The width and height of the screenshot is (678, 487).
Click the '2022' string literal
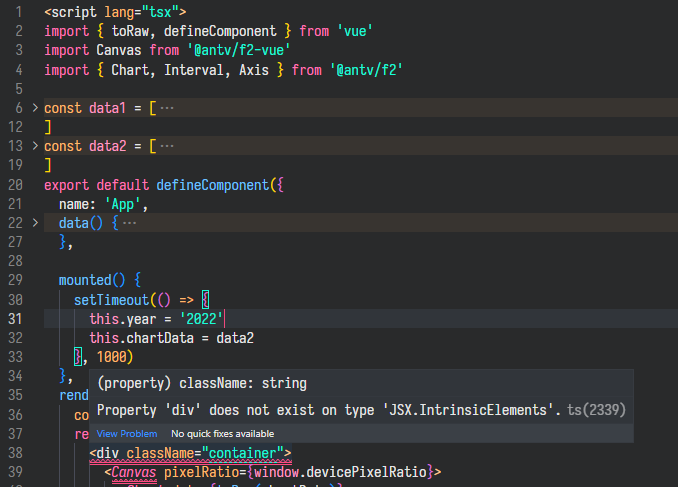point(201,319)
